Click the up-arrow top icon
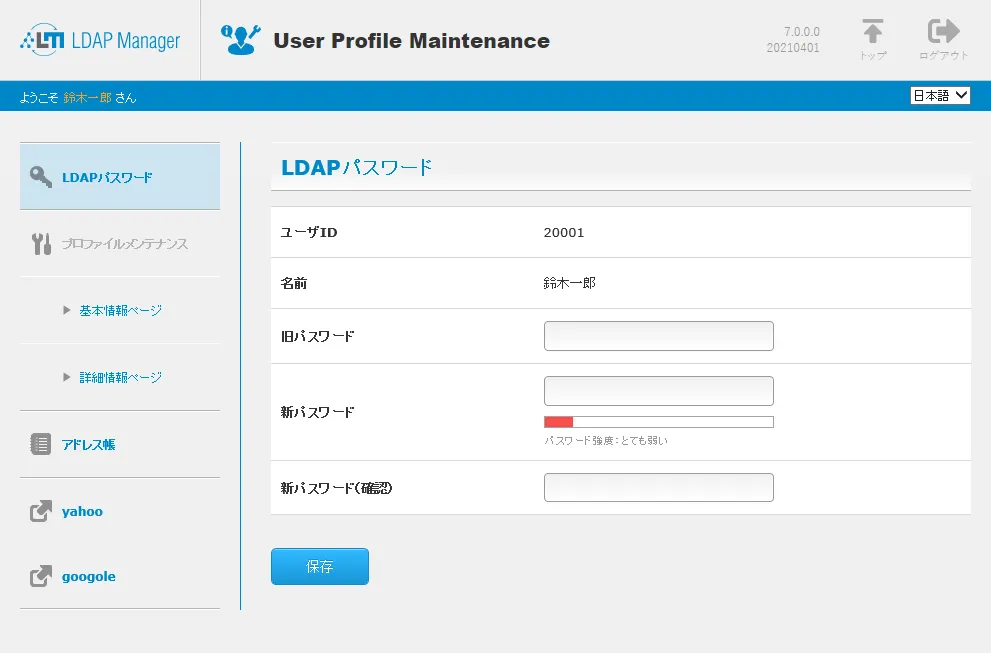 pyautogui.click(x=873, y=31)
